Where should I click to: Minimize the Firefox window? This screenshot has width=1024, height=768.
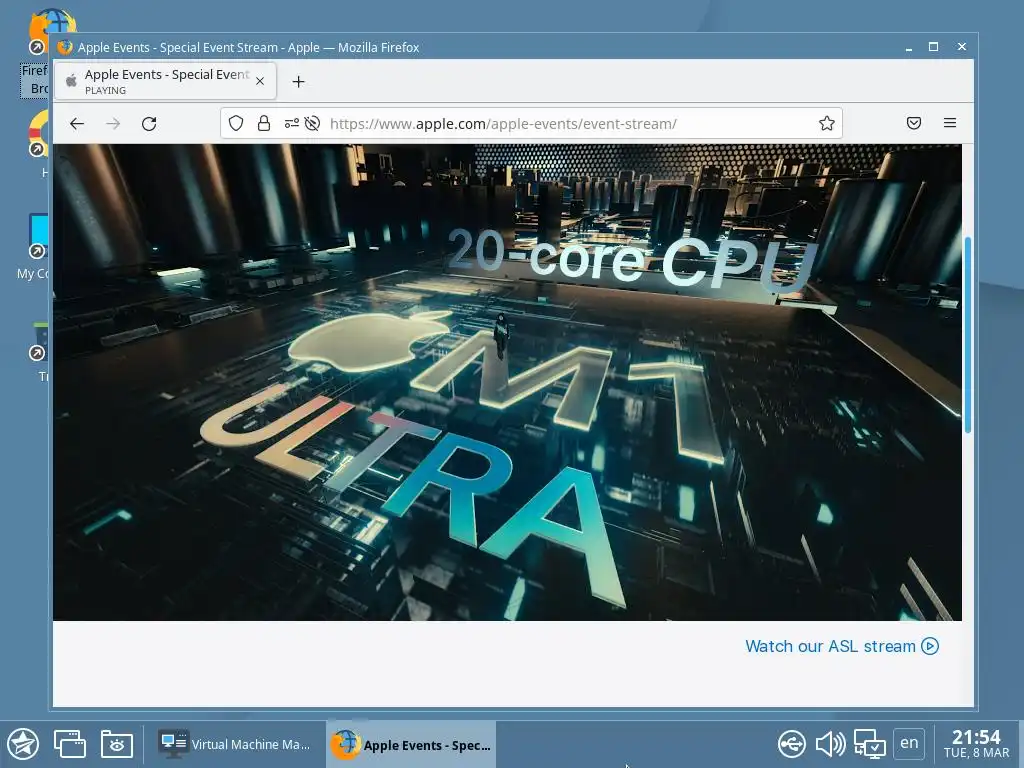coord(908,47)
